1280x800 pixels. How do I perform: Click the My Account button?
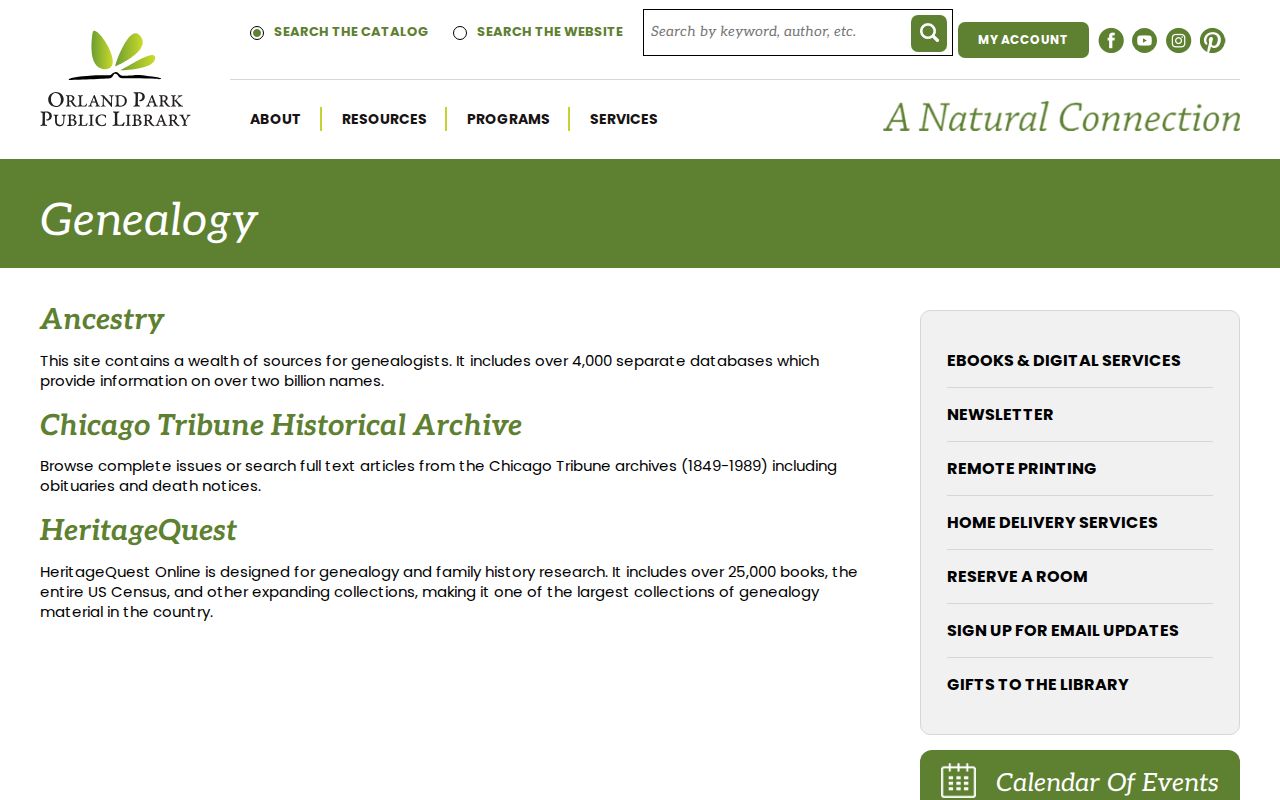(x=1023, y=40)
